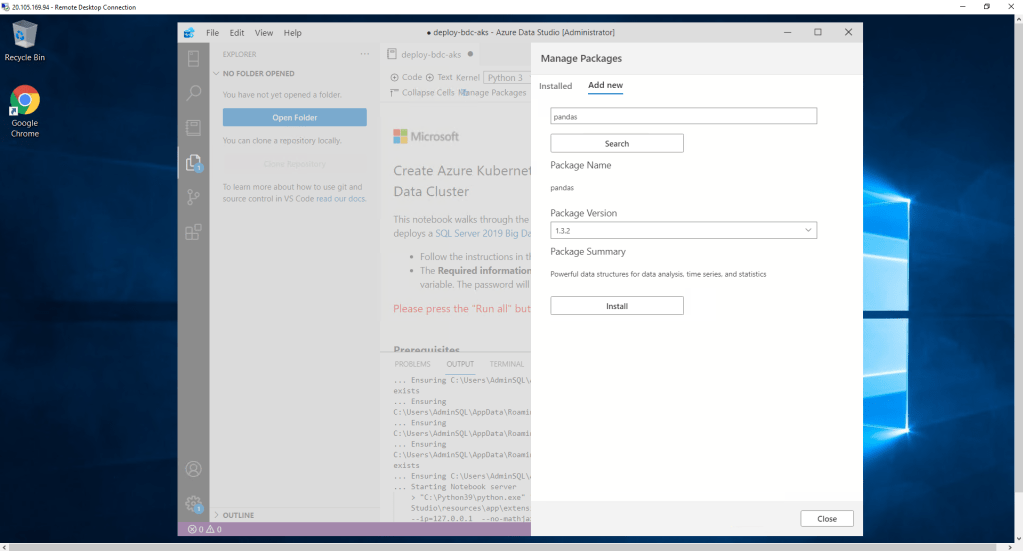Collapse the No Folder Opened section
Image resolution: width=1023 pixels, height=551 pixels.
[x=258, y=74]
